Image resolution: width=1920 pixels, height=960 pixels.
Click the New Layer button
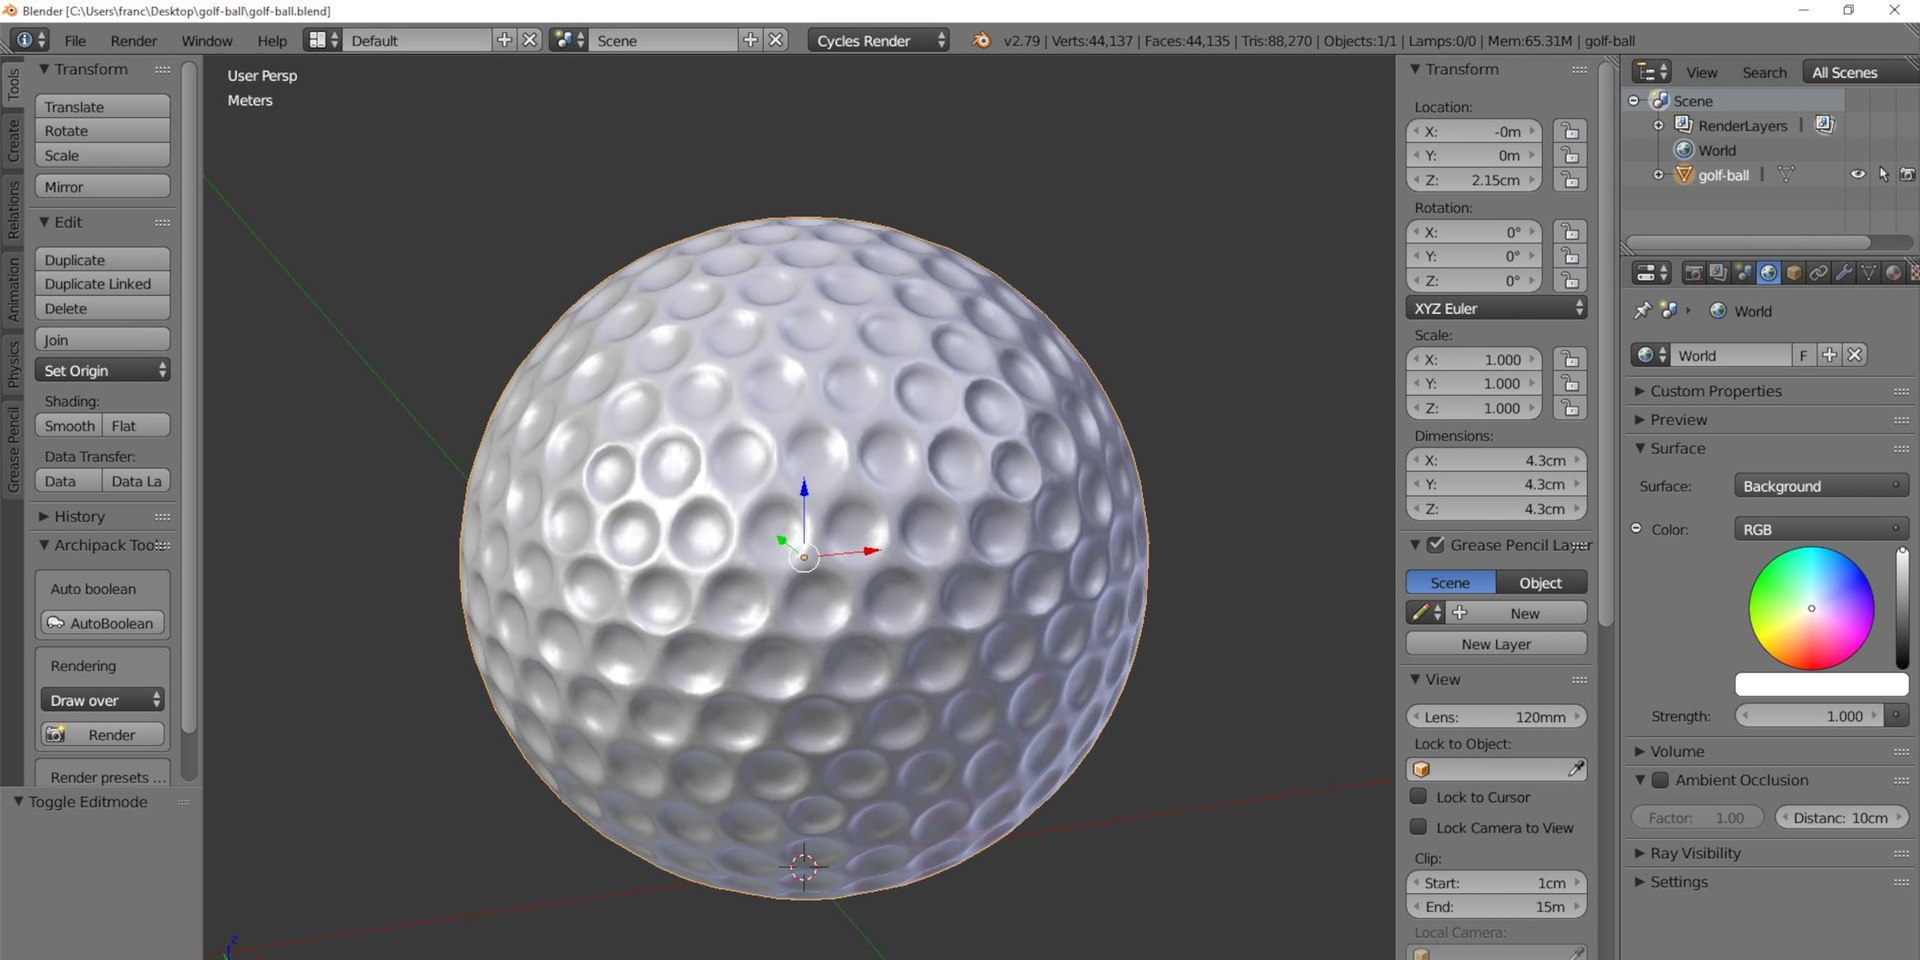[1496, 644]
